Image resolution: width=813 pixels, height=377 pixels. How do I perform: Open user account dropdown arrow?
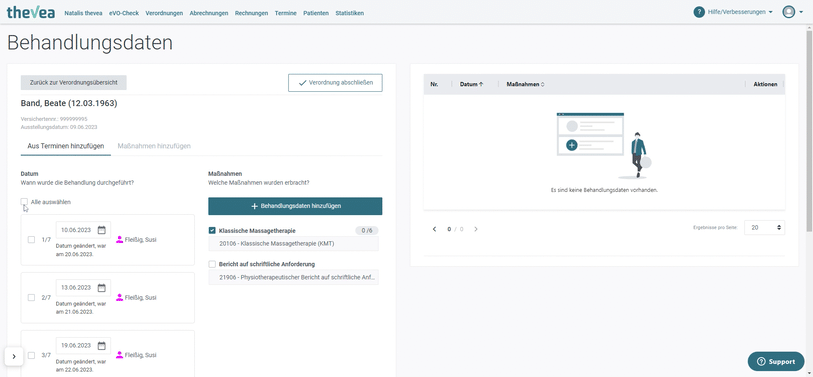(x=802, y=12)
